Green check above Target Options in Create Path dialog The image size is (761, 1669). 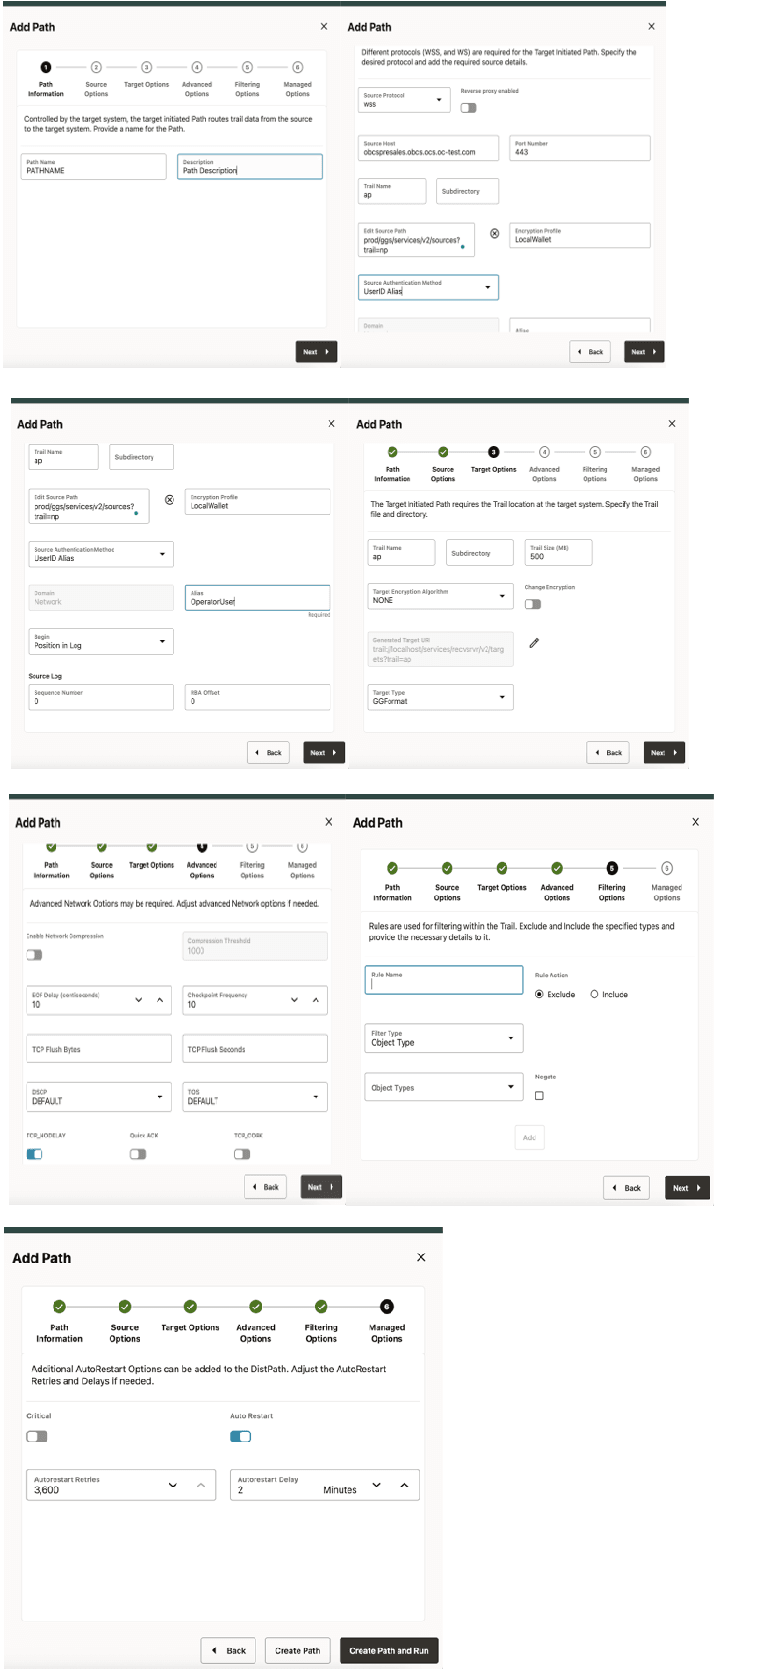(190, 1306)
